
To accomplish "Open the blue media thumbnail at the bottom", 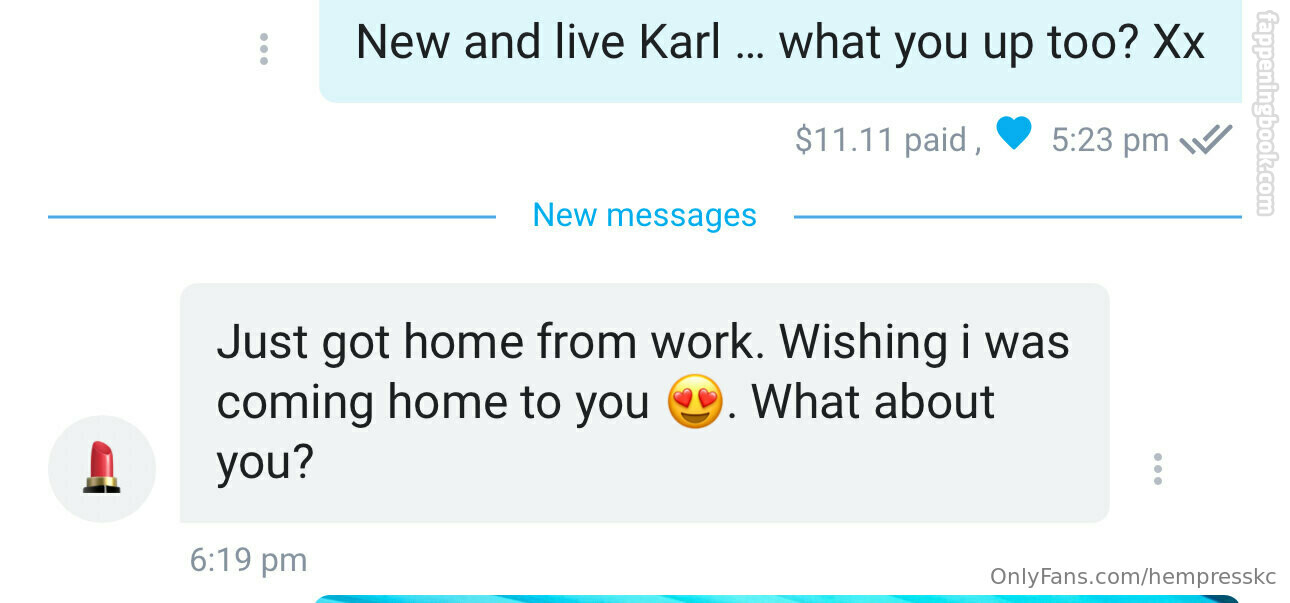I will [x=777, y=599].
